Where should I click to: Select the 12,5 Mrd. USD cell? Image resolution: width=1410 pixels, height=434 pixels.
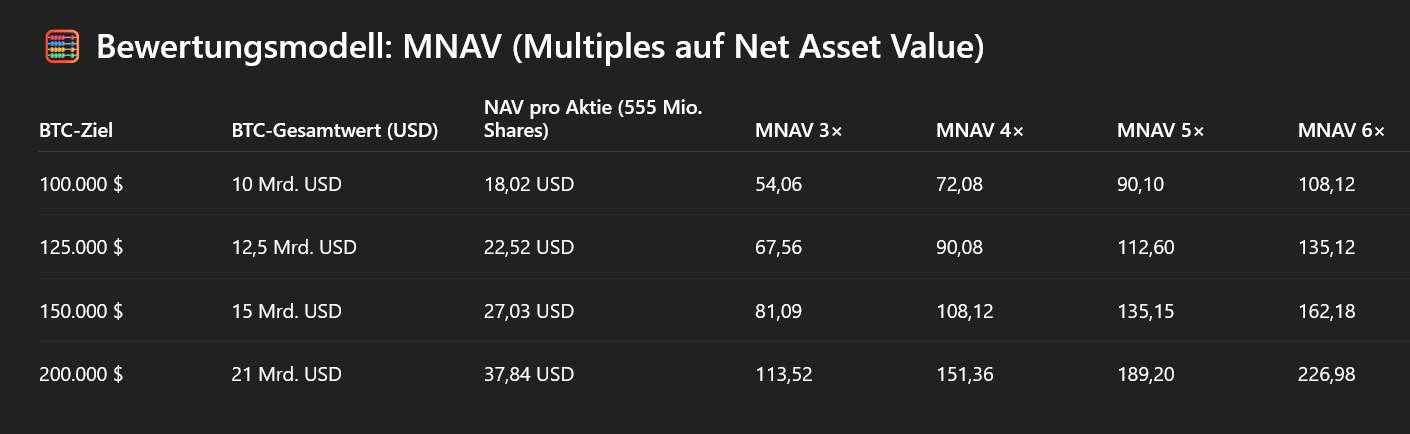(x=294, y=247)
